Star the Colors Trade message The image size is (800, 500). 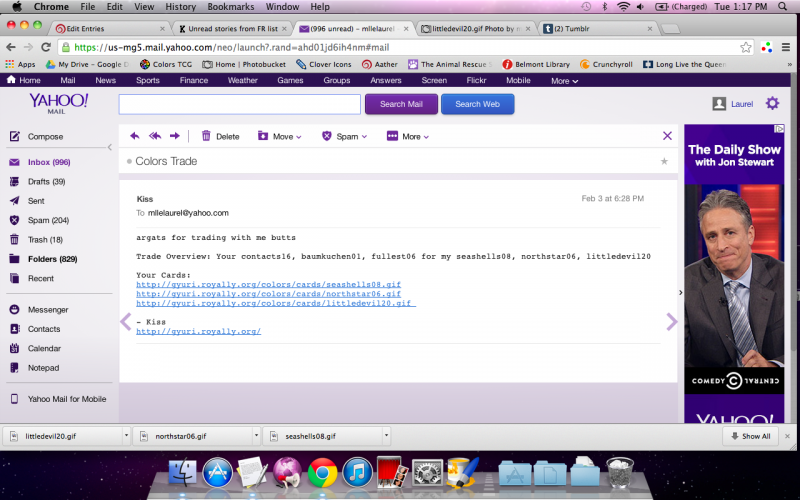(664, 161)
